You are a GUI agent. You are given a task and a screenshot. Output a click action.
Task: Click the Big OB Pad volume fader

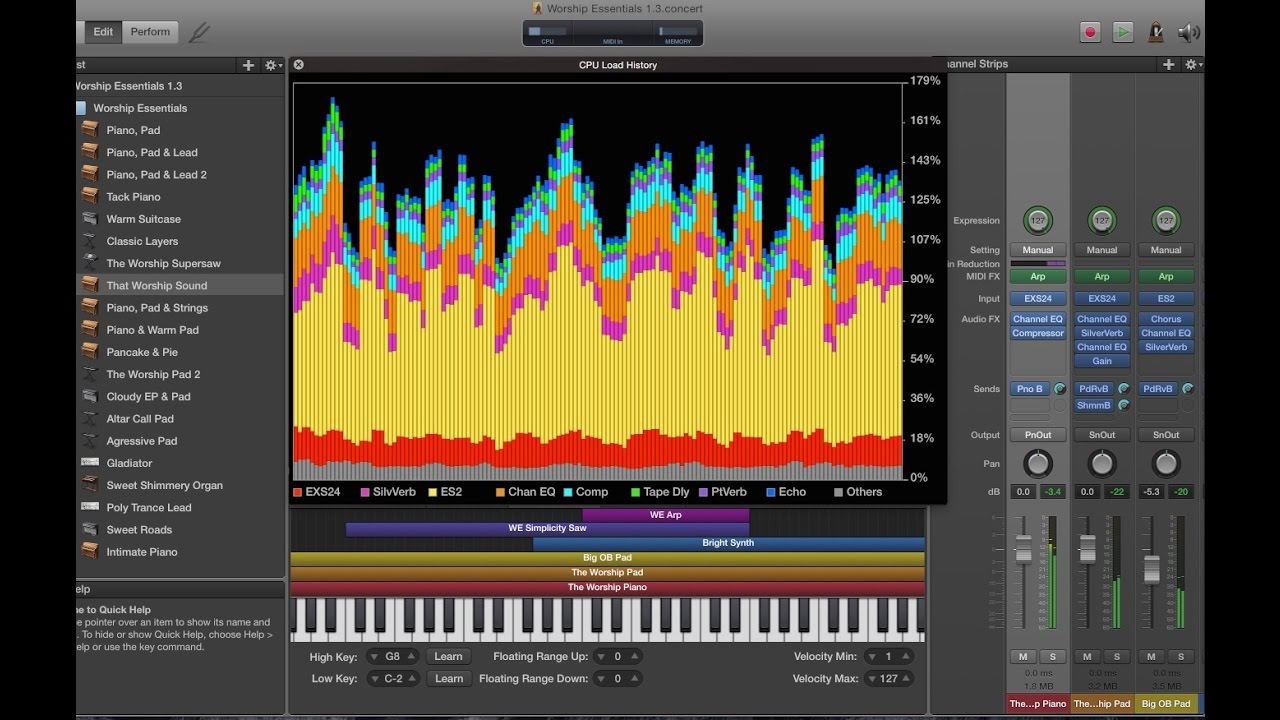(1152, 568)
